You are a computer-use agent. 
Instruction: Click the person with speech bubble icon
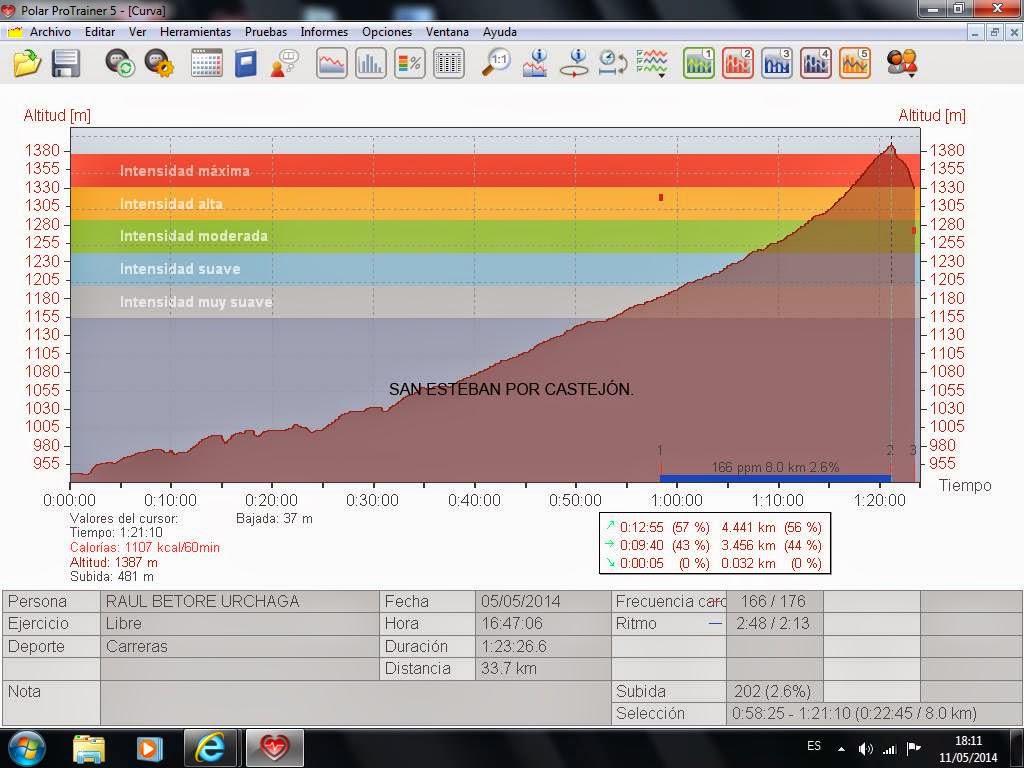[x=285, y=63]
